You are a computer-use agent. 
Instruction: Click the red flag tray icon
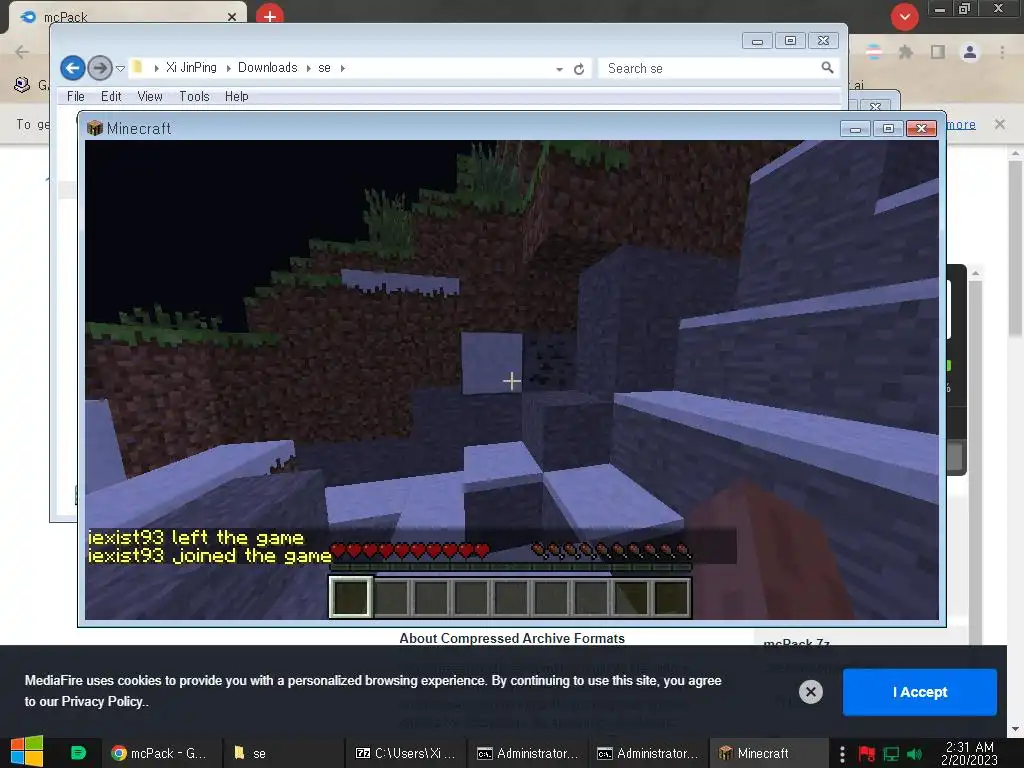(867, 754)
